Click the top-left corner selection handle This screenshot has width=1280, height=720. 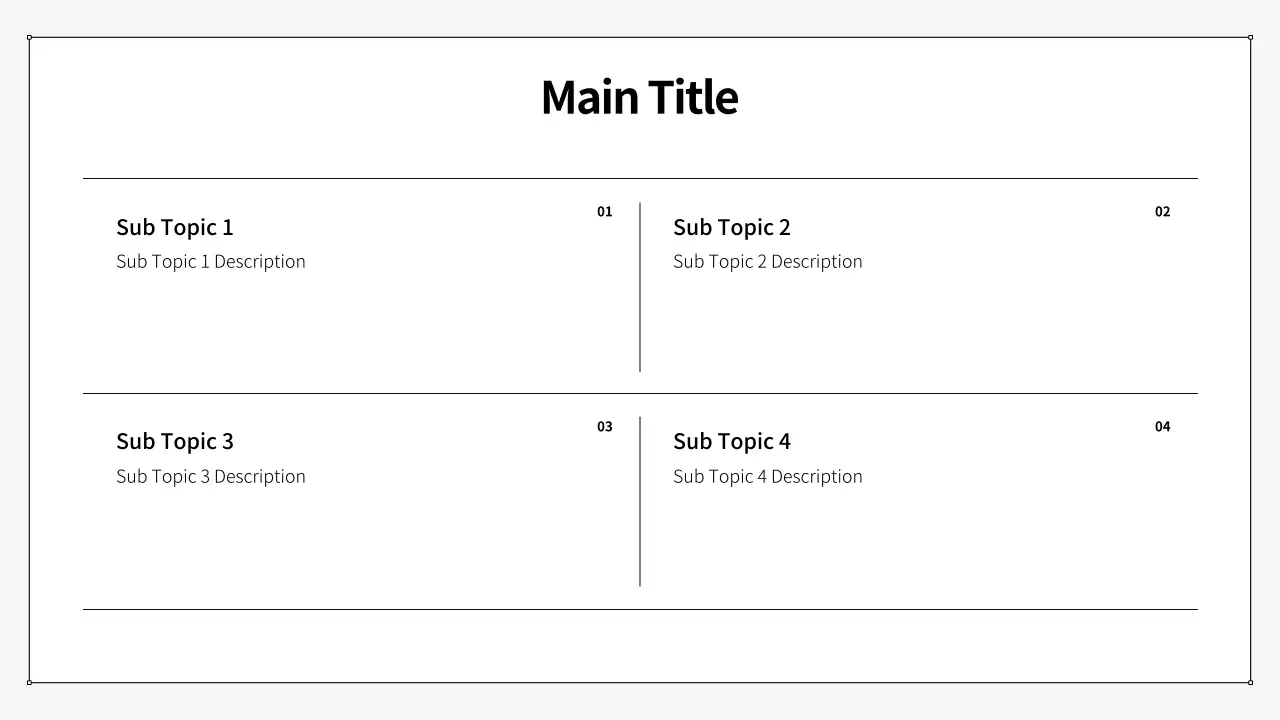(x=29, y=37)
